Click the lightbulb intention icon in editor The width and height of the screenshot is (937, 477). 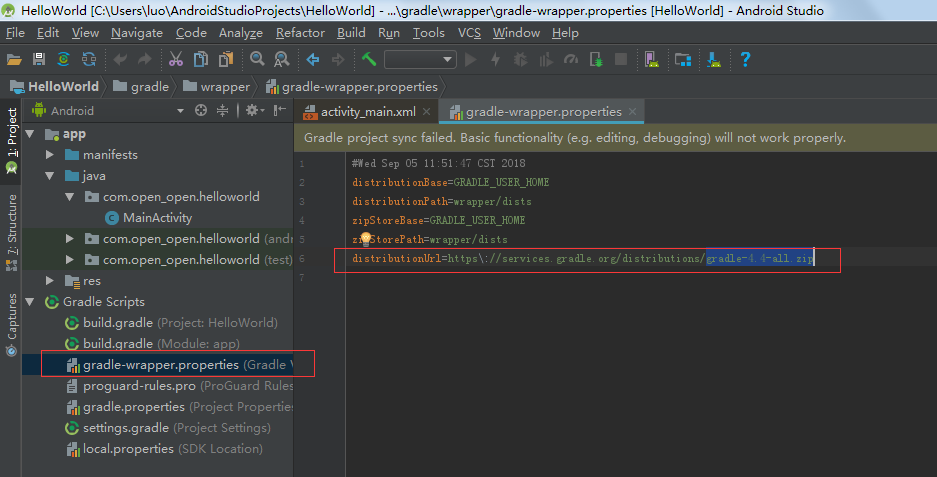tap(366, 240)
